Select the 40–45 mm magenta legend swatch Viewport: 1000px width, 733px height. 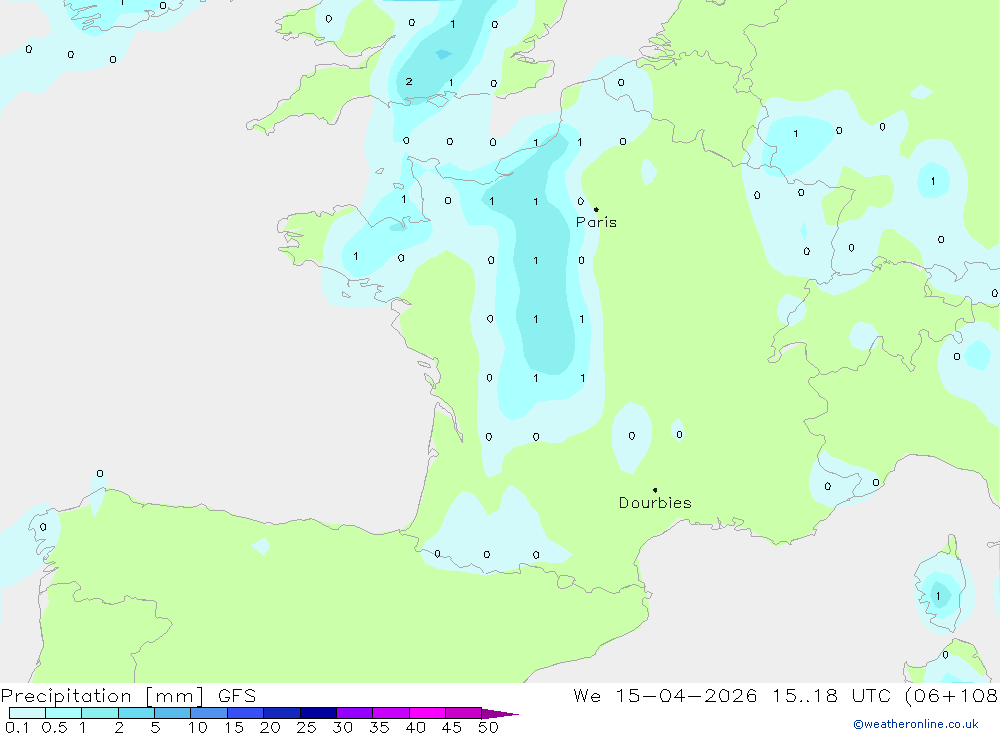(x=427, y=713)
